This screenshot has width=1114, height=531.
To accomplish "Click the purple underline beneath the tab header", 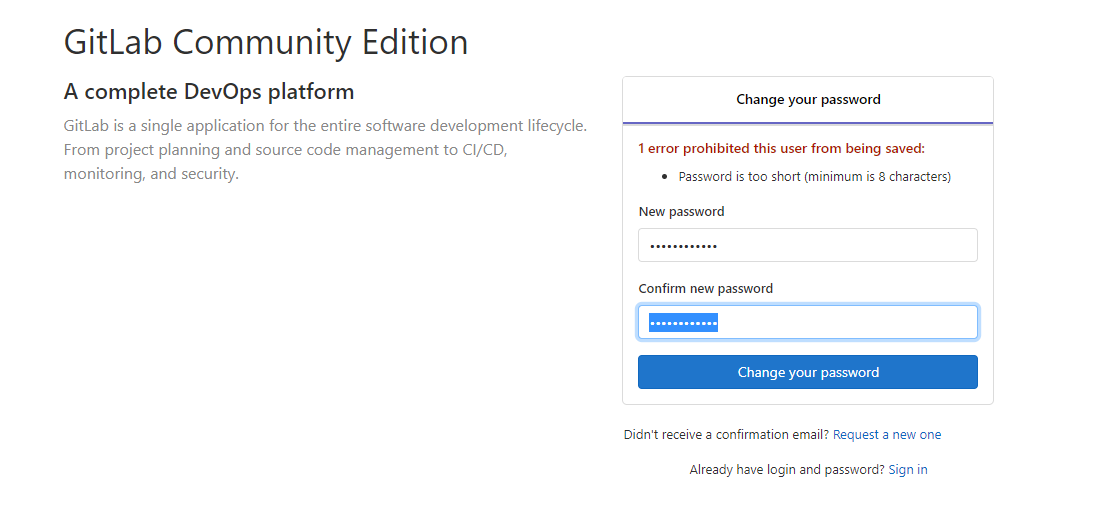I will click(x=808, y=123).
